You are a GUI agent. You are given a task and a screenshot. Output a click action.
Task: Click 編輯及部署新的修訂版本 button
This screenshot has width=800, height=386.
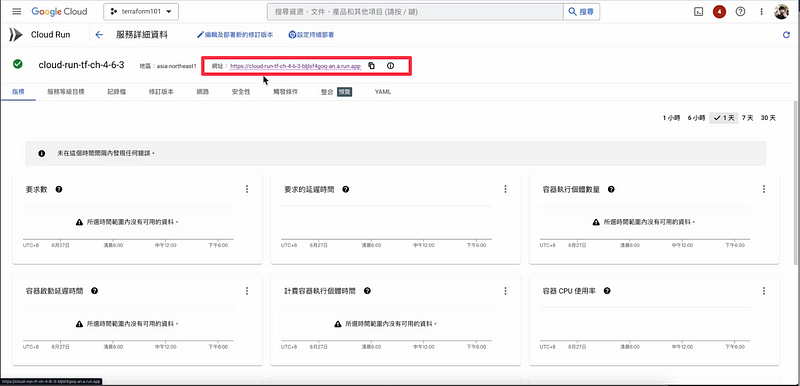click(235, 35)
